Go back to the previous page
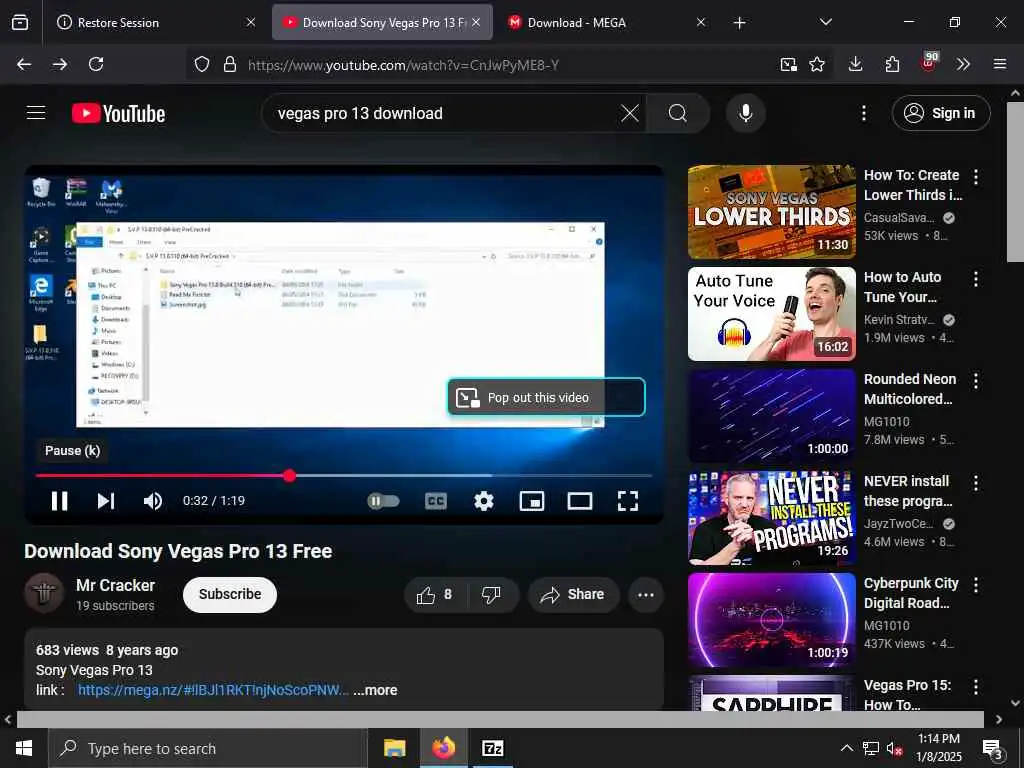The width and height of the screenshot is (1024, 768). click(x=24, y=64)
